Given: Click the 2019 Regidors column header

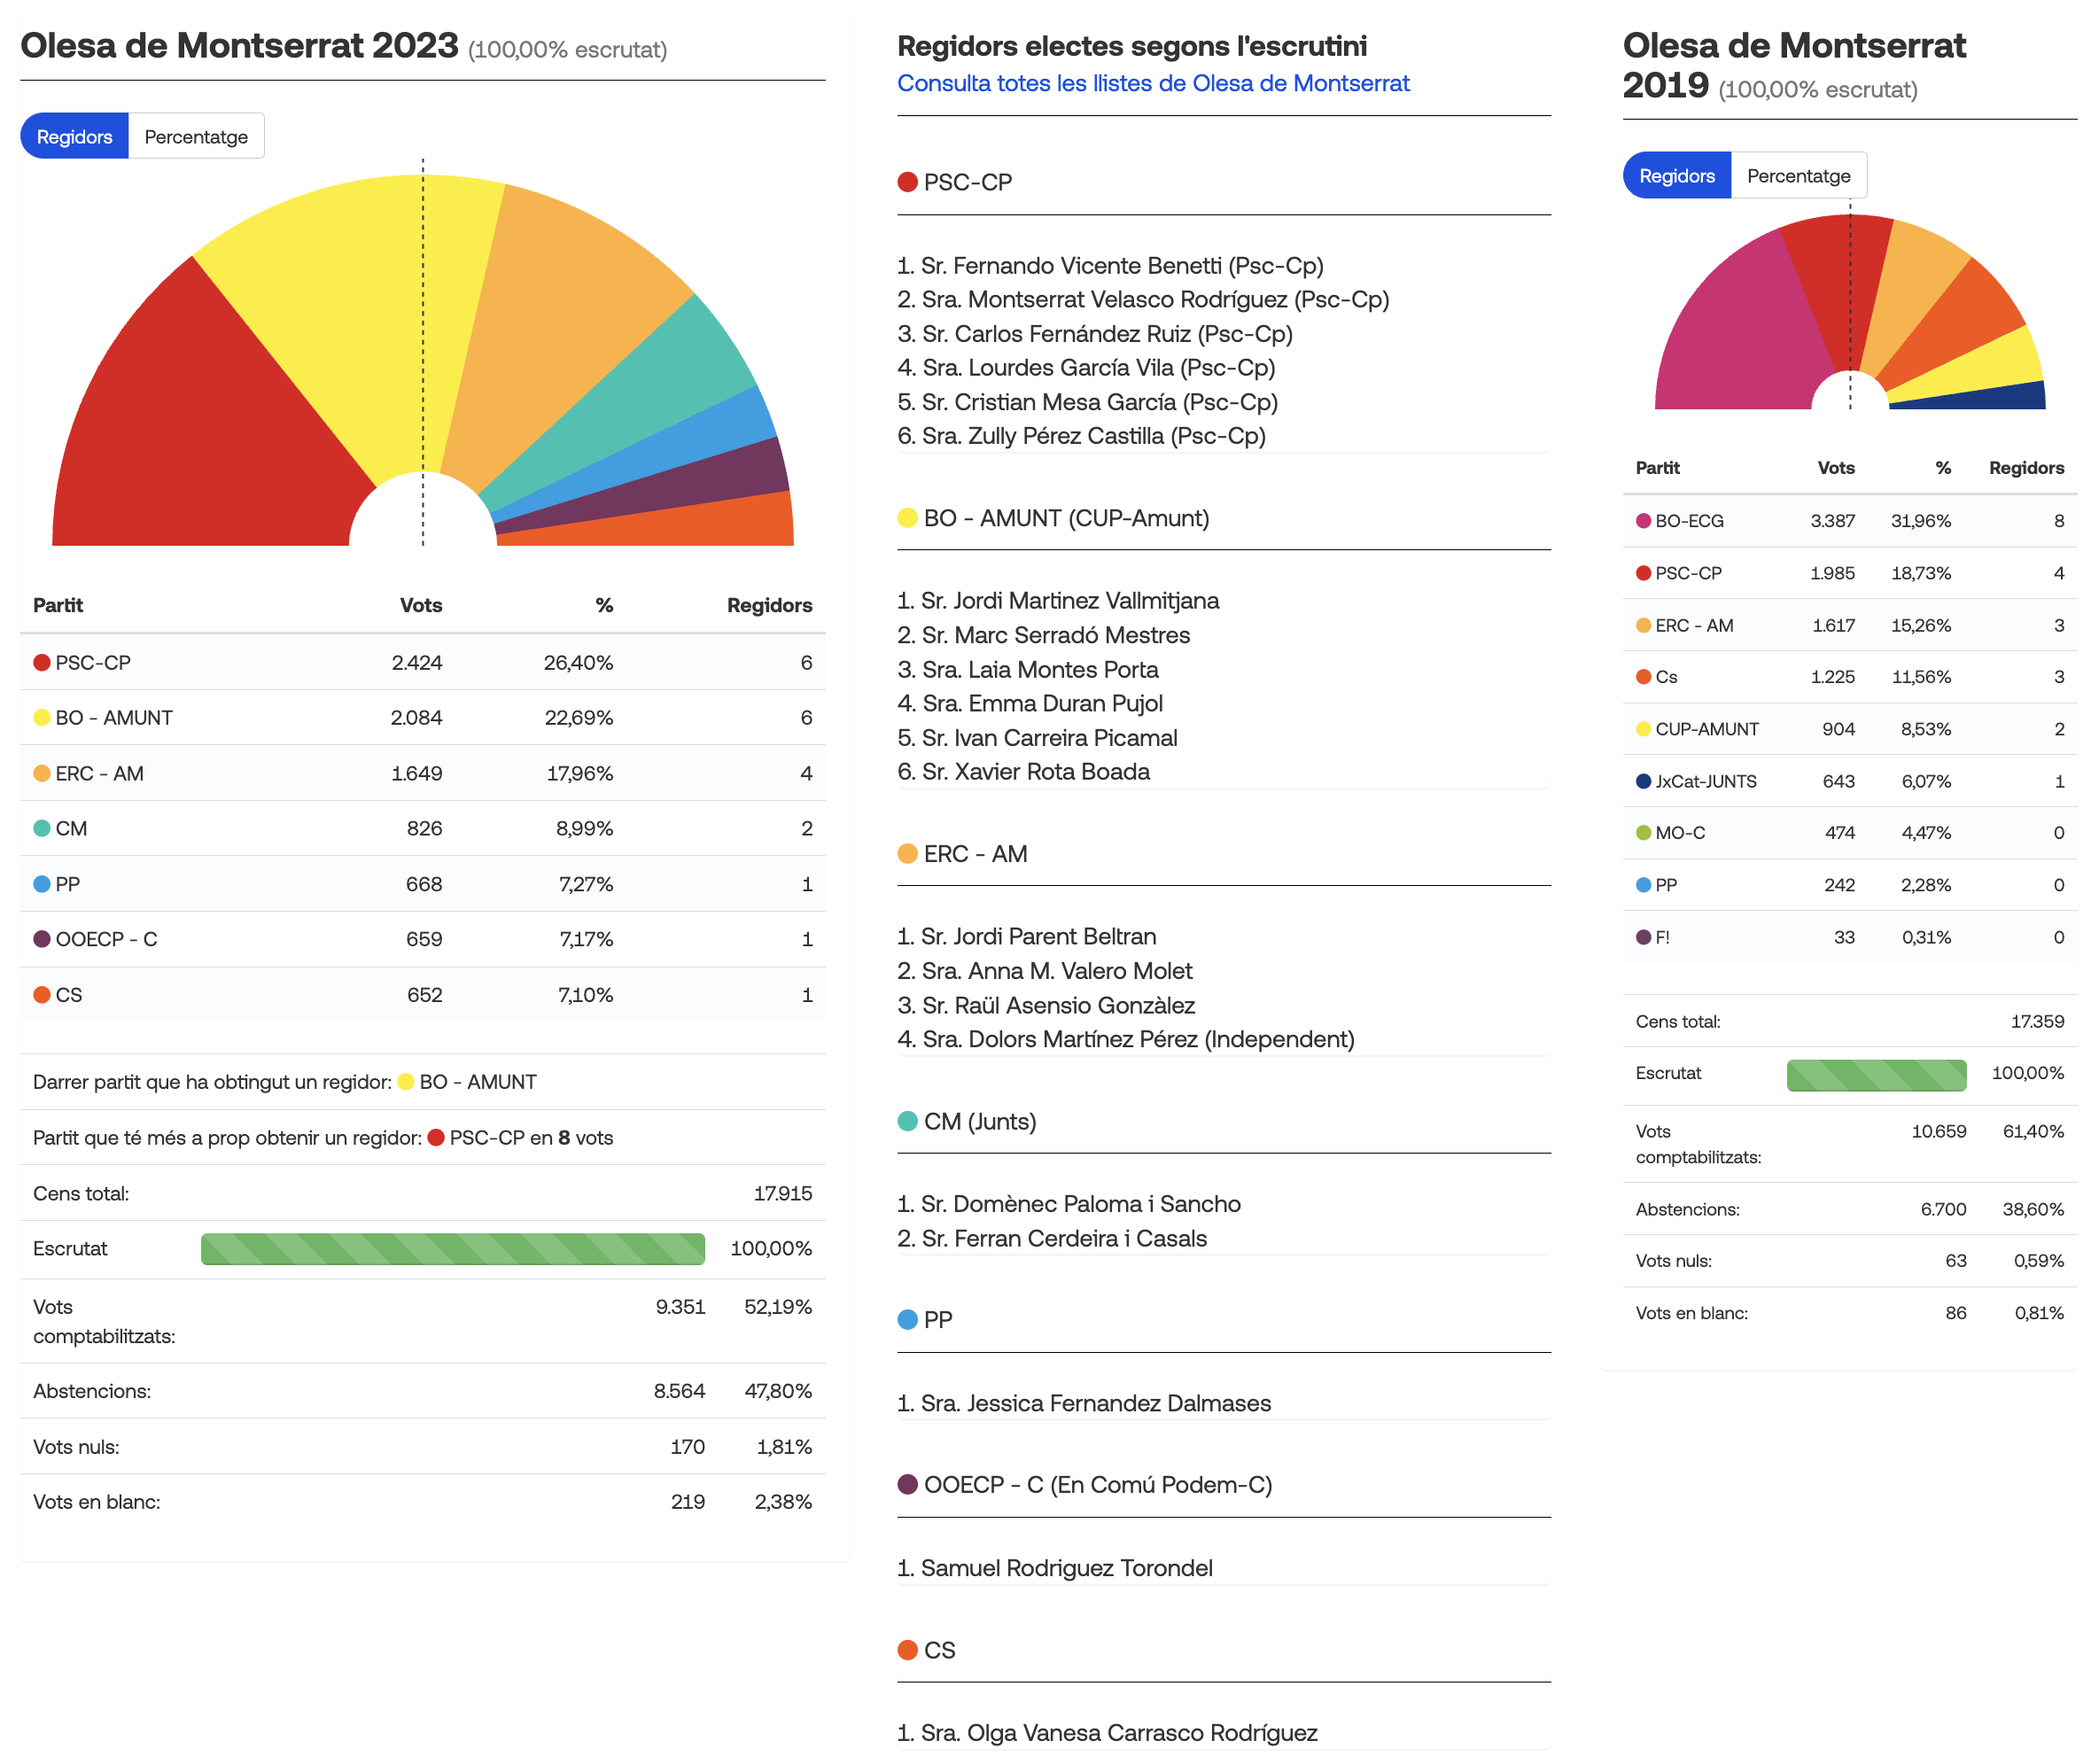Looking at the screenshot, I should [2026, 468].
